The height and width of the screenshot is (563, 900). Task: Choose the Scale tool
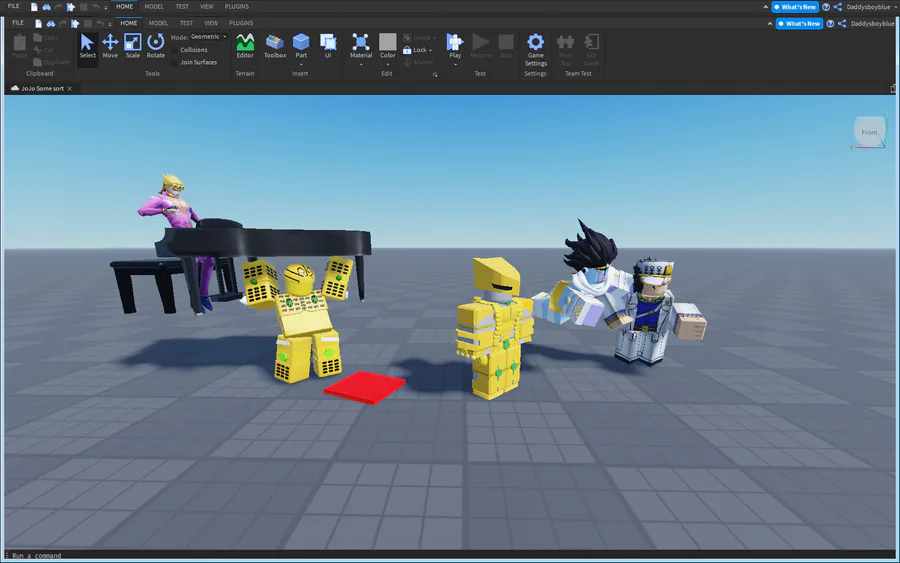click(133, 46)
